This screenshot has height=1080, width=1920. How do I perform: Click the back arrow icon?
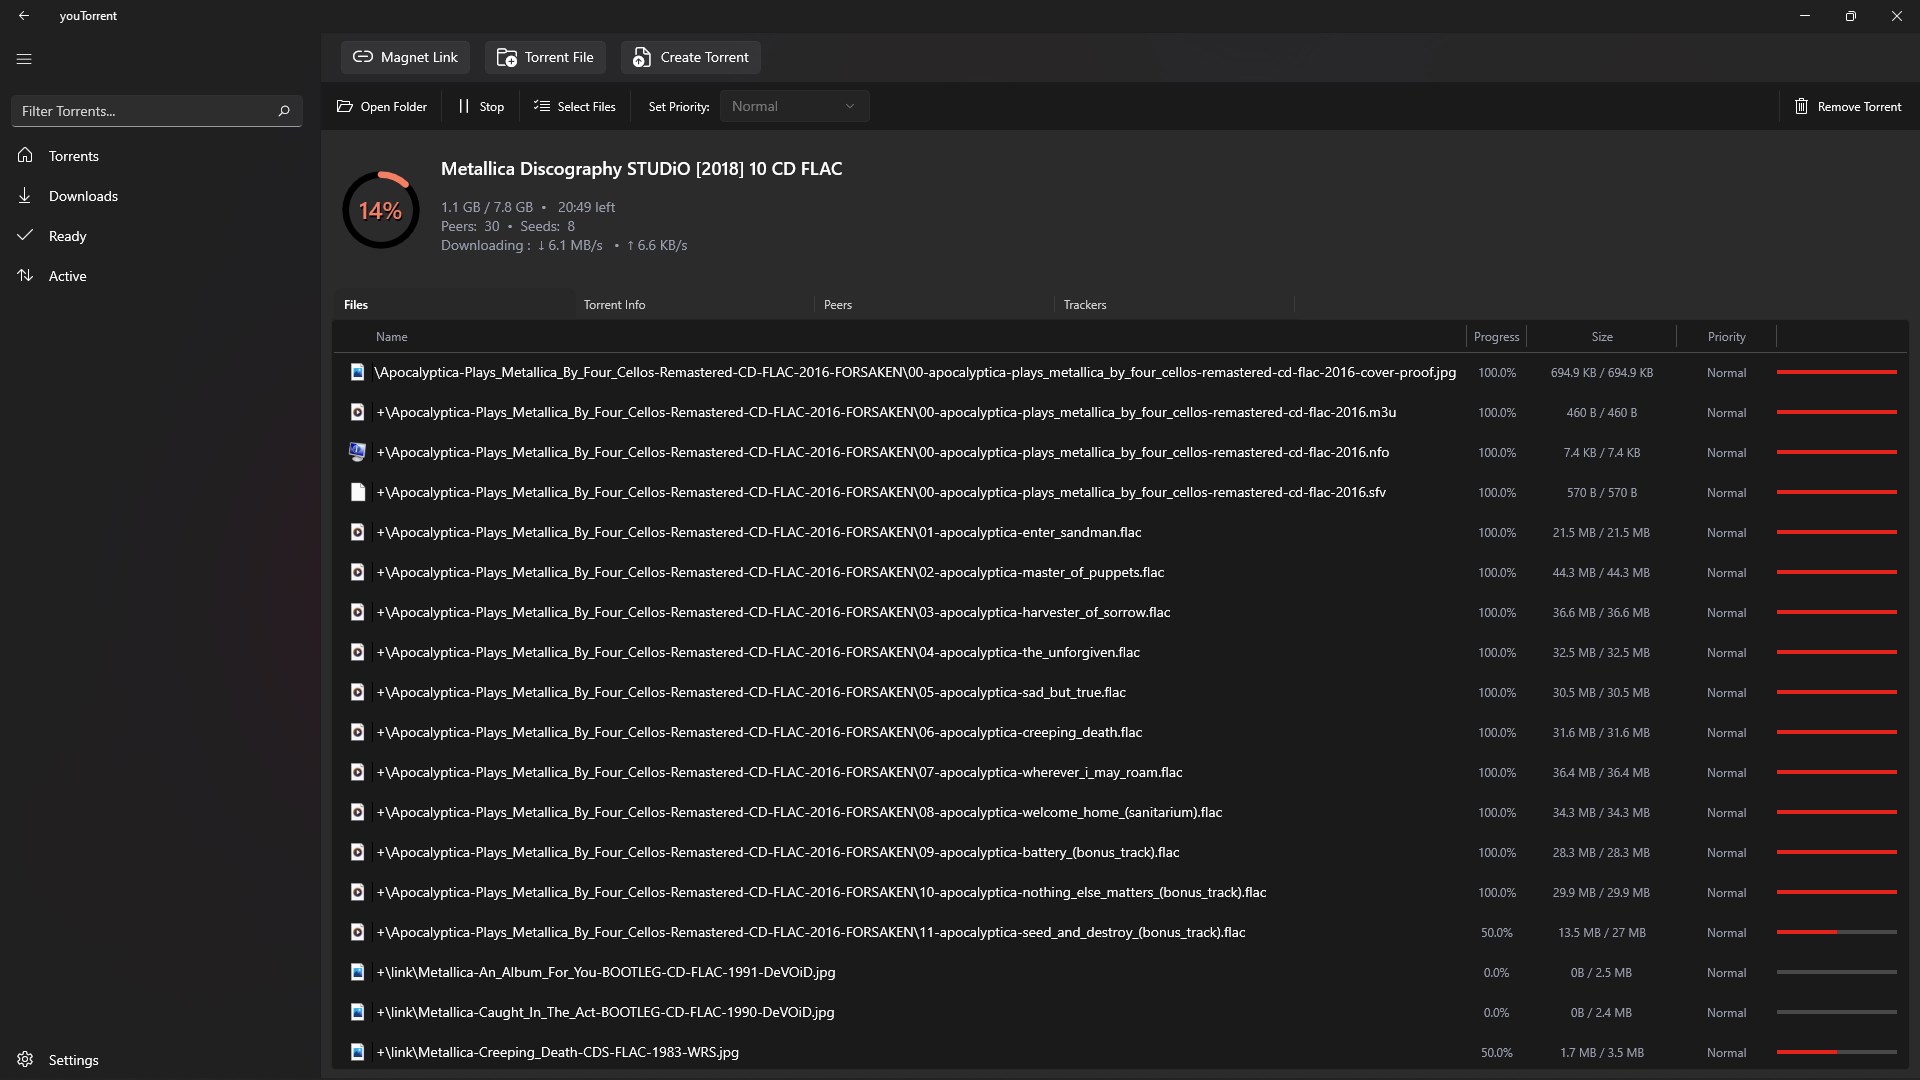[24, 16]
